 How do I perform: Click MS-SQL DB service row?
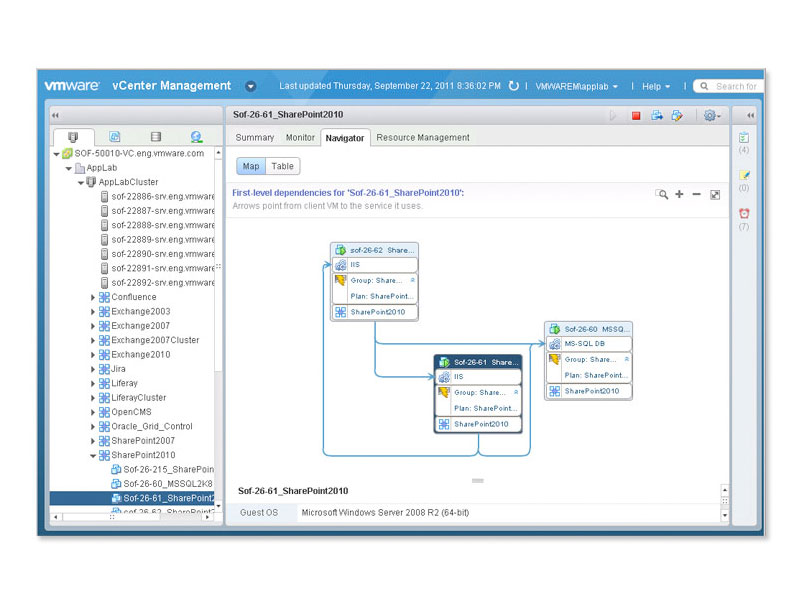click(588, 344)
